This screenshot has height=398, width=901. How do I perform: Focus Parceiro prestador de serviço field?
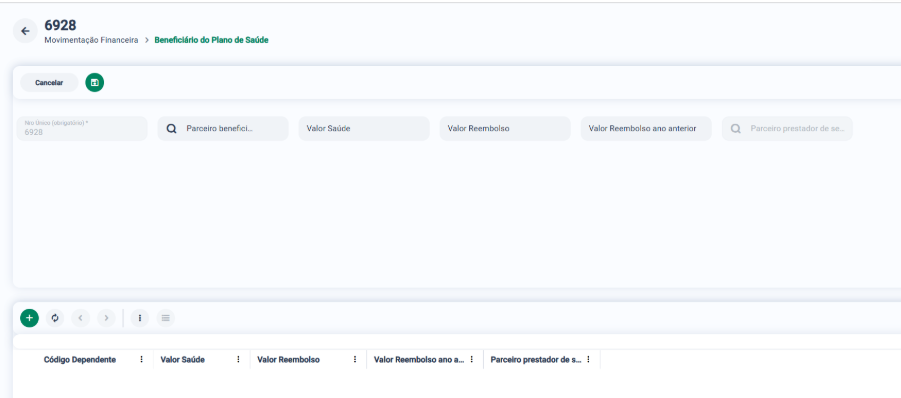coord(787,129)
